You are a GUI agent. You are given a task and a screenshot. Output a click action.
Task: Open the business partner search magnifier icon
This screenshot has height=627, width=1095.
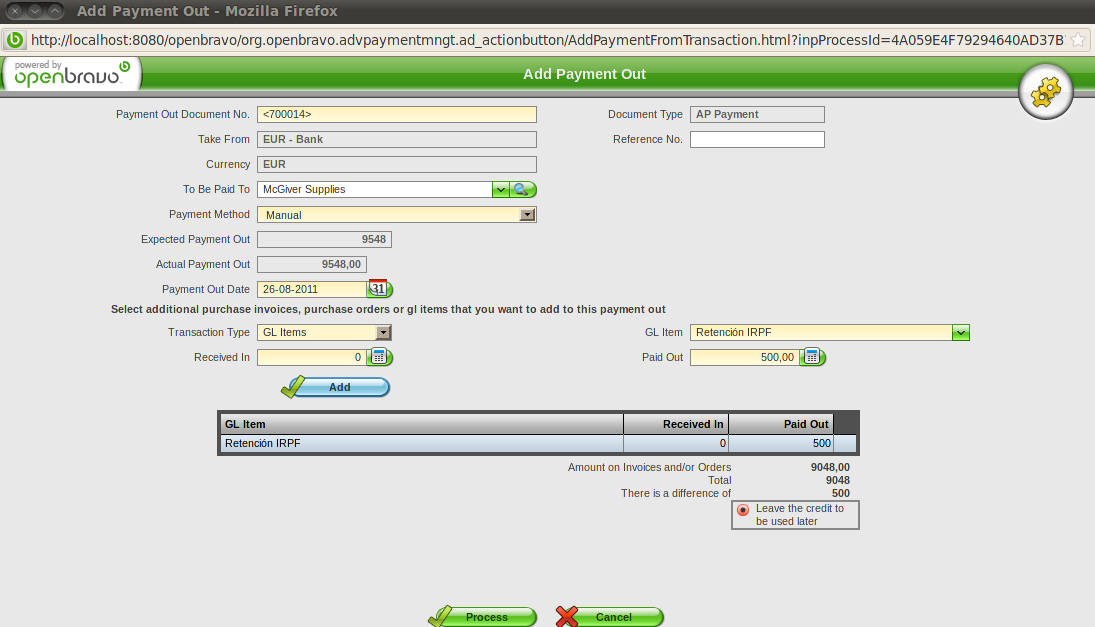(x=523, y=189)
